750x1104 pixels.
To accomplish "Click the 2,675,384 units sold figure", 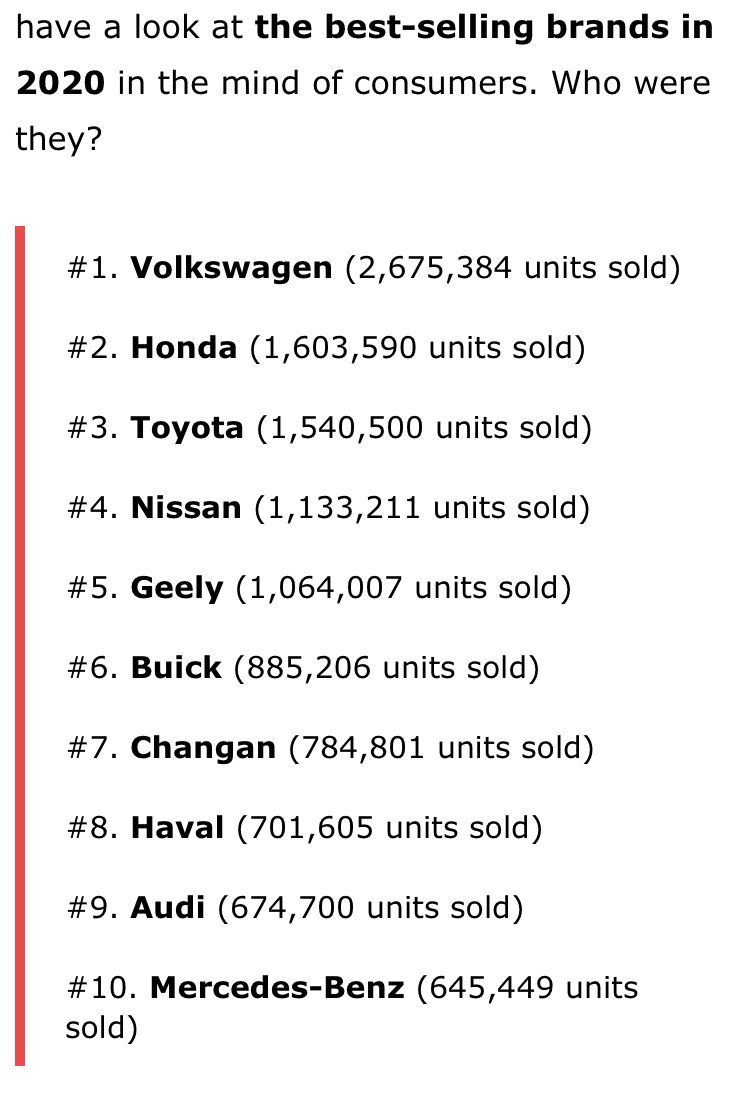I will pyautogui.click(x=513, y=268).
